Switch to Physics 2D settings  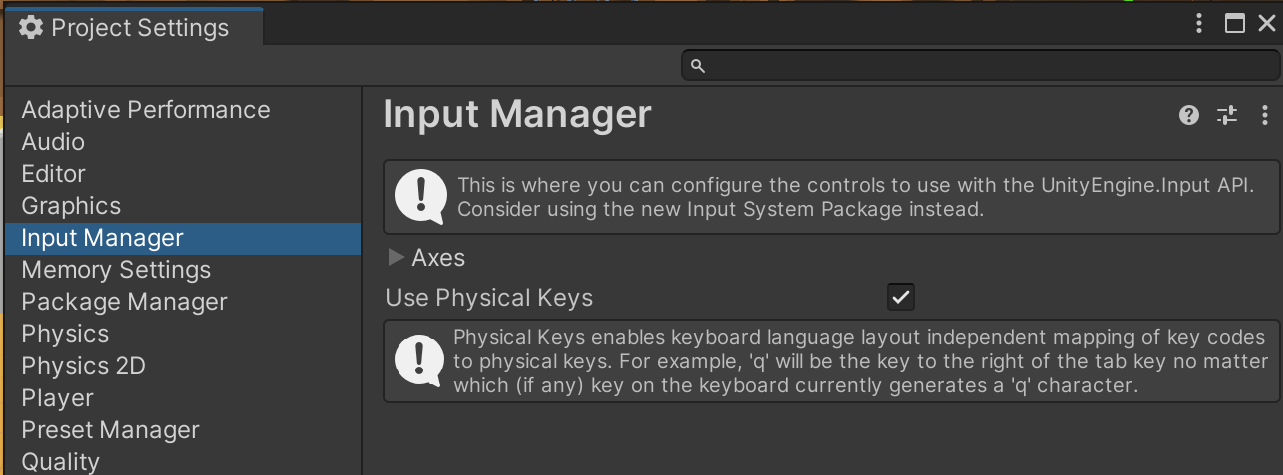click(x=84, y=366)
